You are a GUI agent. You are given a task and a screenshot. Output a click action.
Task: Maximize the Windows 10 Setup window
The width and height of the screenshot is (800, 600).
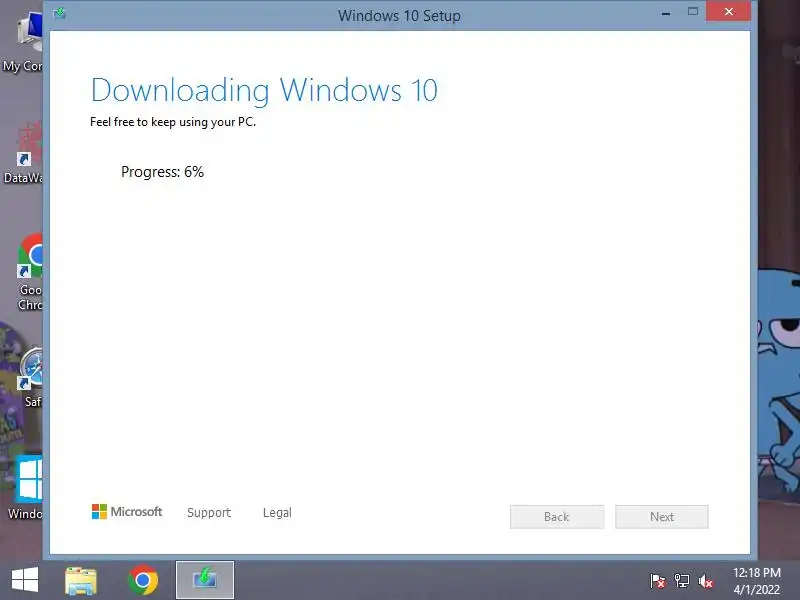(x=692, y=12)
